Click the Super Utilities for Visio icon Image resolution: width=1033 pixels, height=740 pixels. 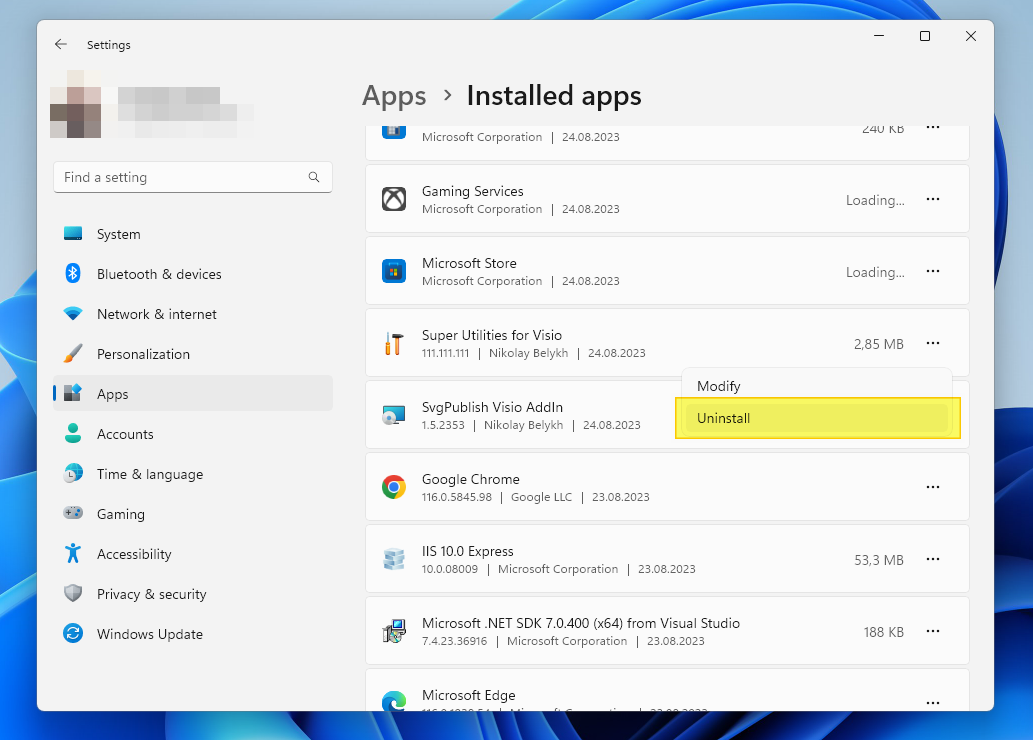[394, 343]
